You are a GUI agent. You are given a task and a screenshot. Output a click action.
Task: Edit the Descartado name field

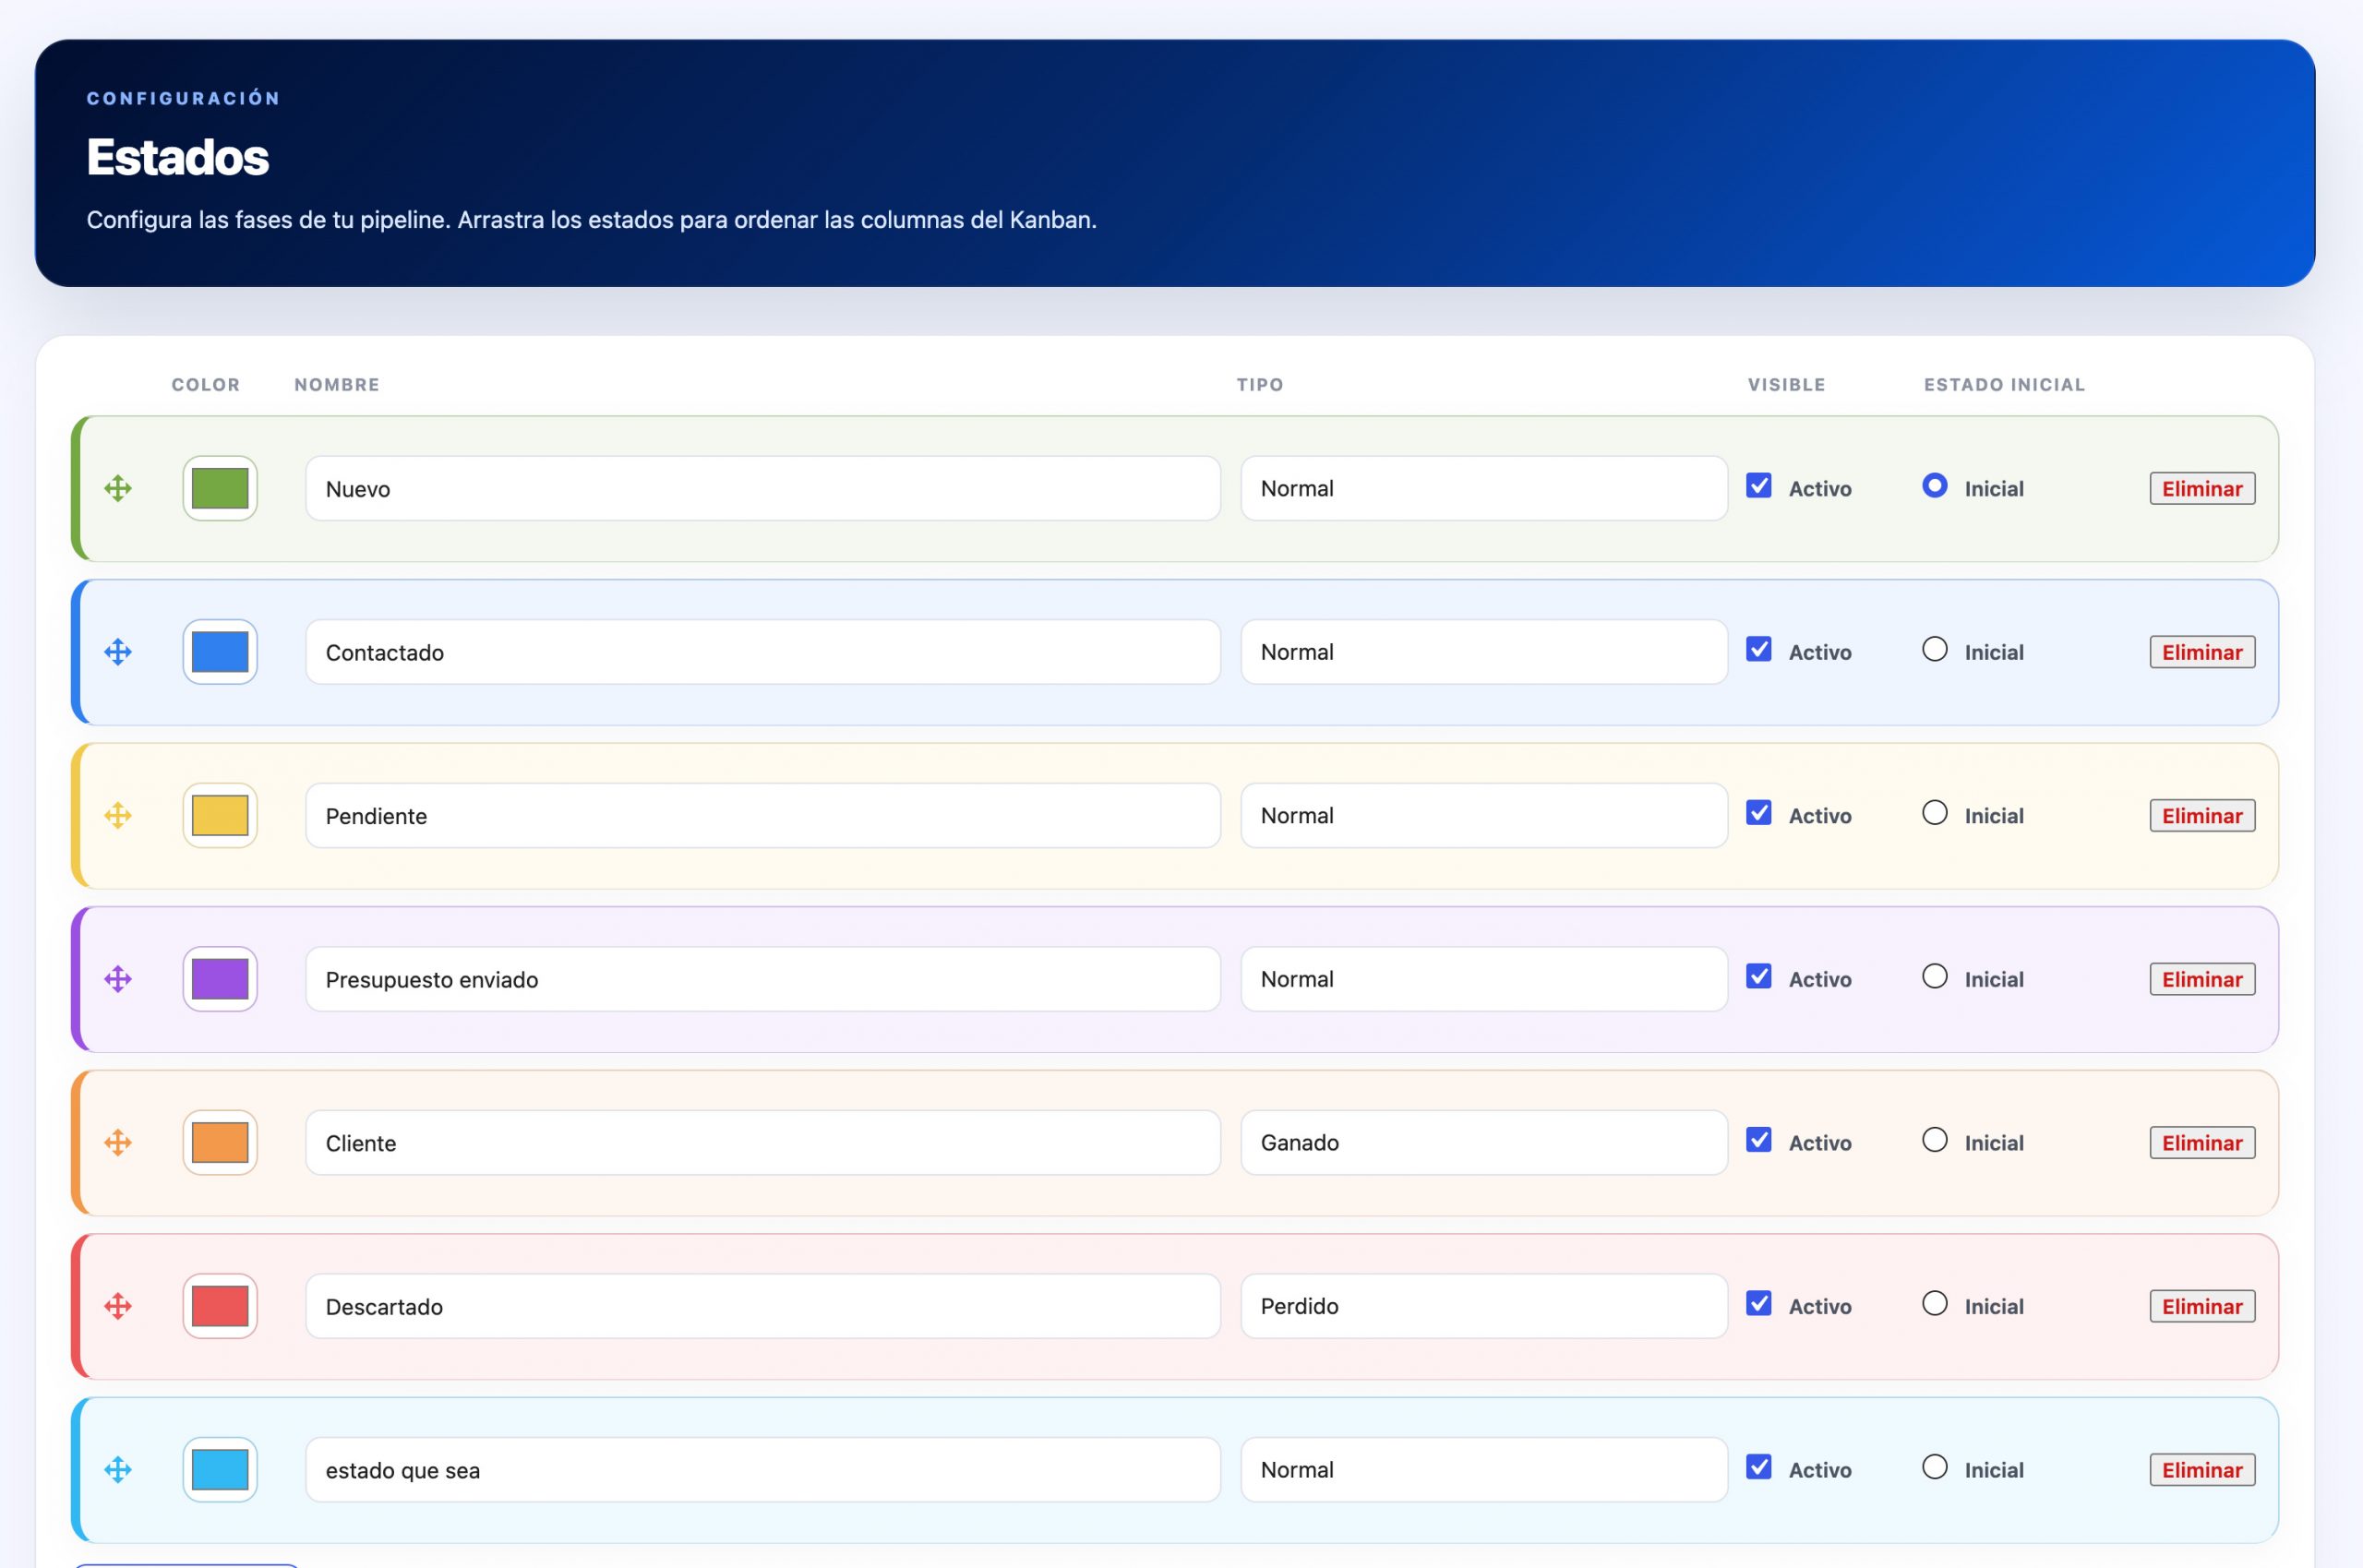coord(763,1306)
